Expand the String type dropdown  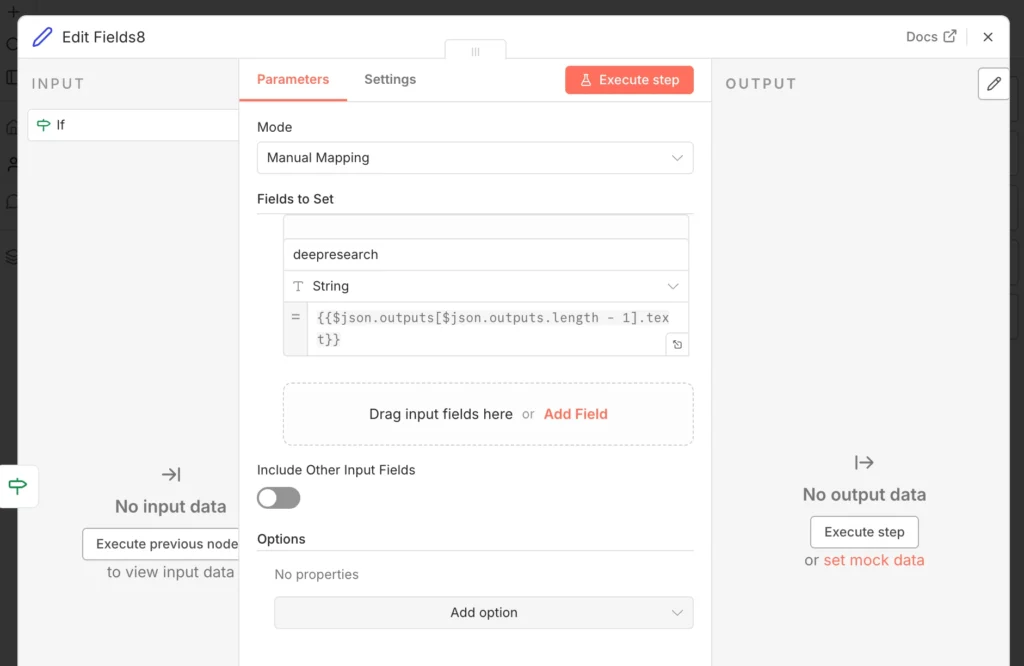[x=486, y=286]
